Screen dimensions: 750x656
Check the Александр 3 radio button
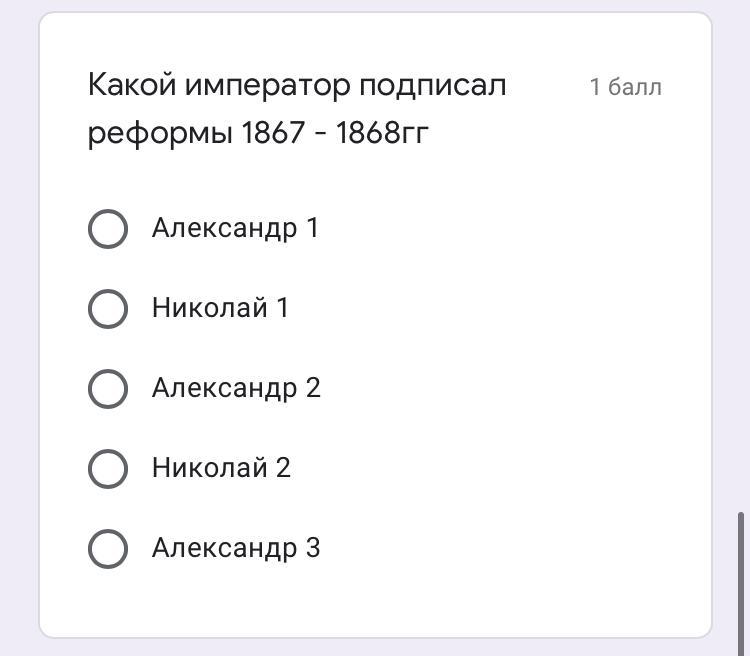108,548
